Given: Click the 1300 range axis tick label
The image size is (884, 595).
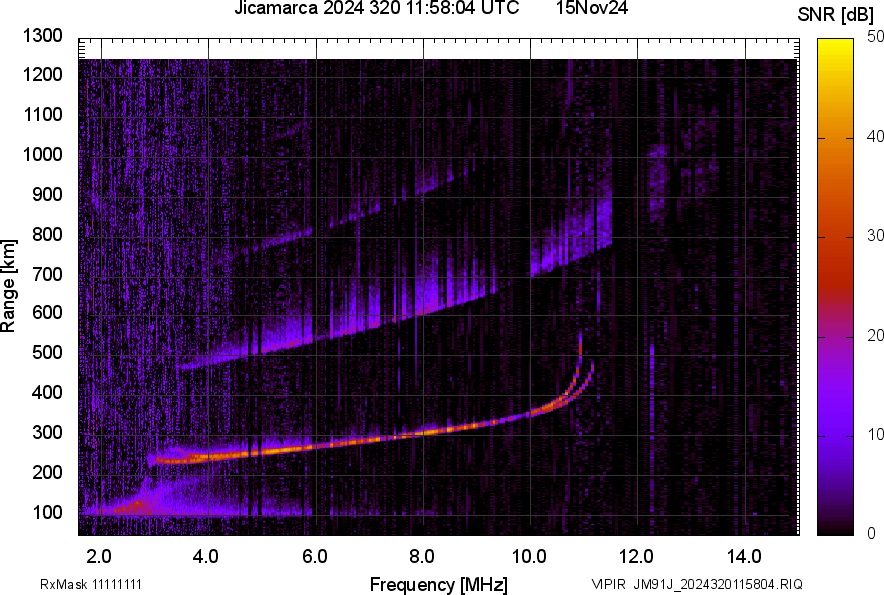Looking at the screenshot, I should coord(44,34).
